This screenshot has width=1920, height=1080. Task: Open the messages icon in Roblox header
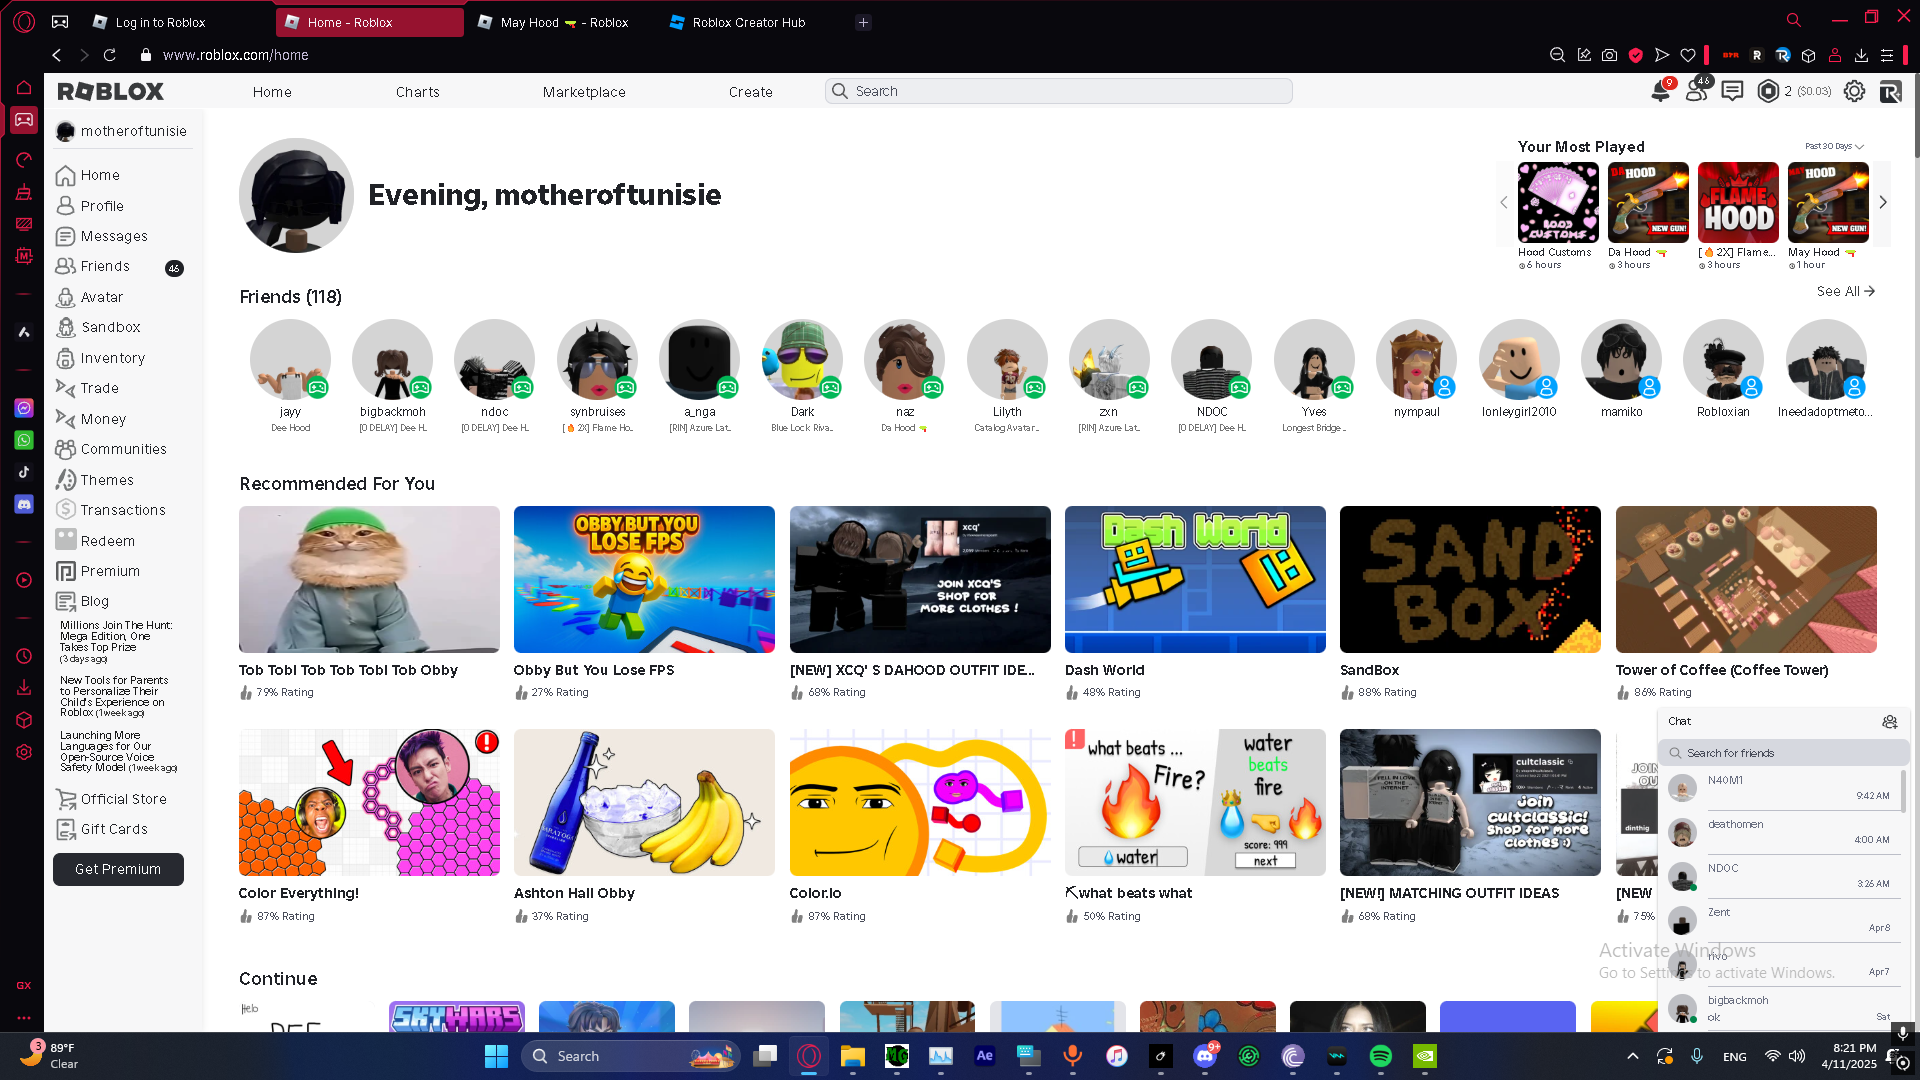(1732, 91)
